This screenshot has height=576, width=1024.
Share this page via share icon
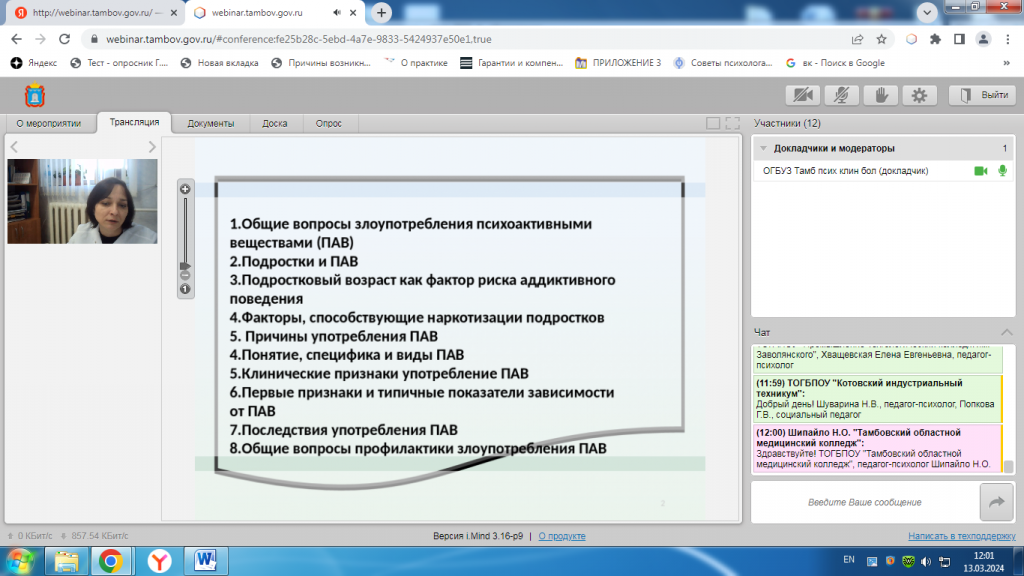pyautogui.click(x=857, y=39)
